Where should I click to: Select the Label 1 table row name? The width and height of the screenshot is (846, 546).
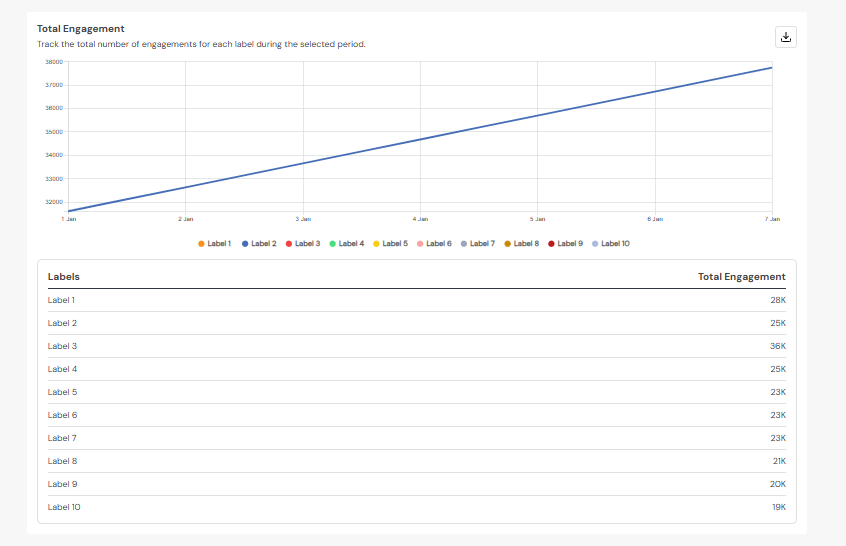click(x=61, y=300)
